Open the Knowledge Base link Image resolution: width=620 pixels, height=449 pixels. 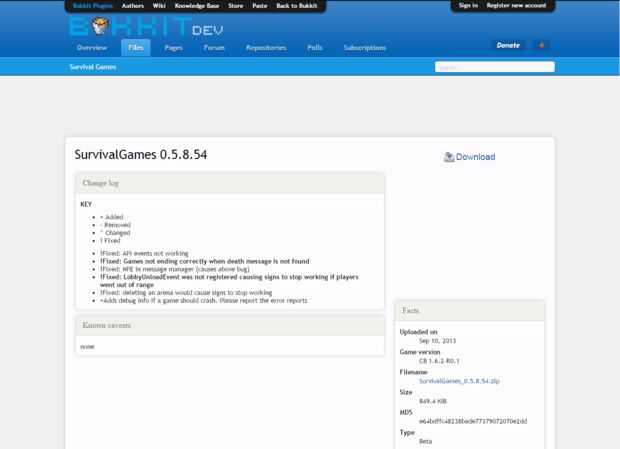pos(197,6)
